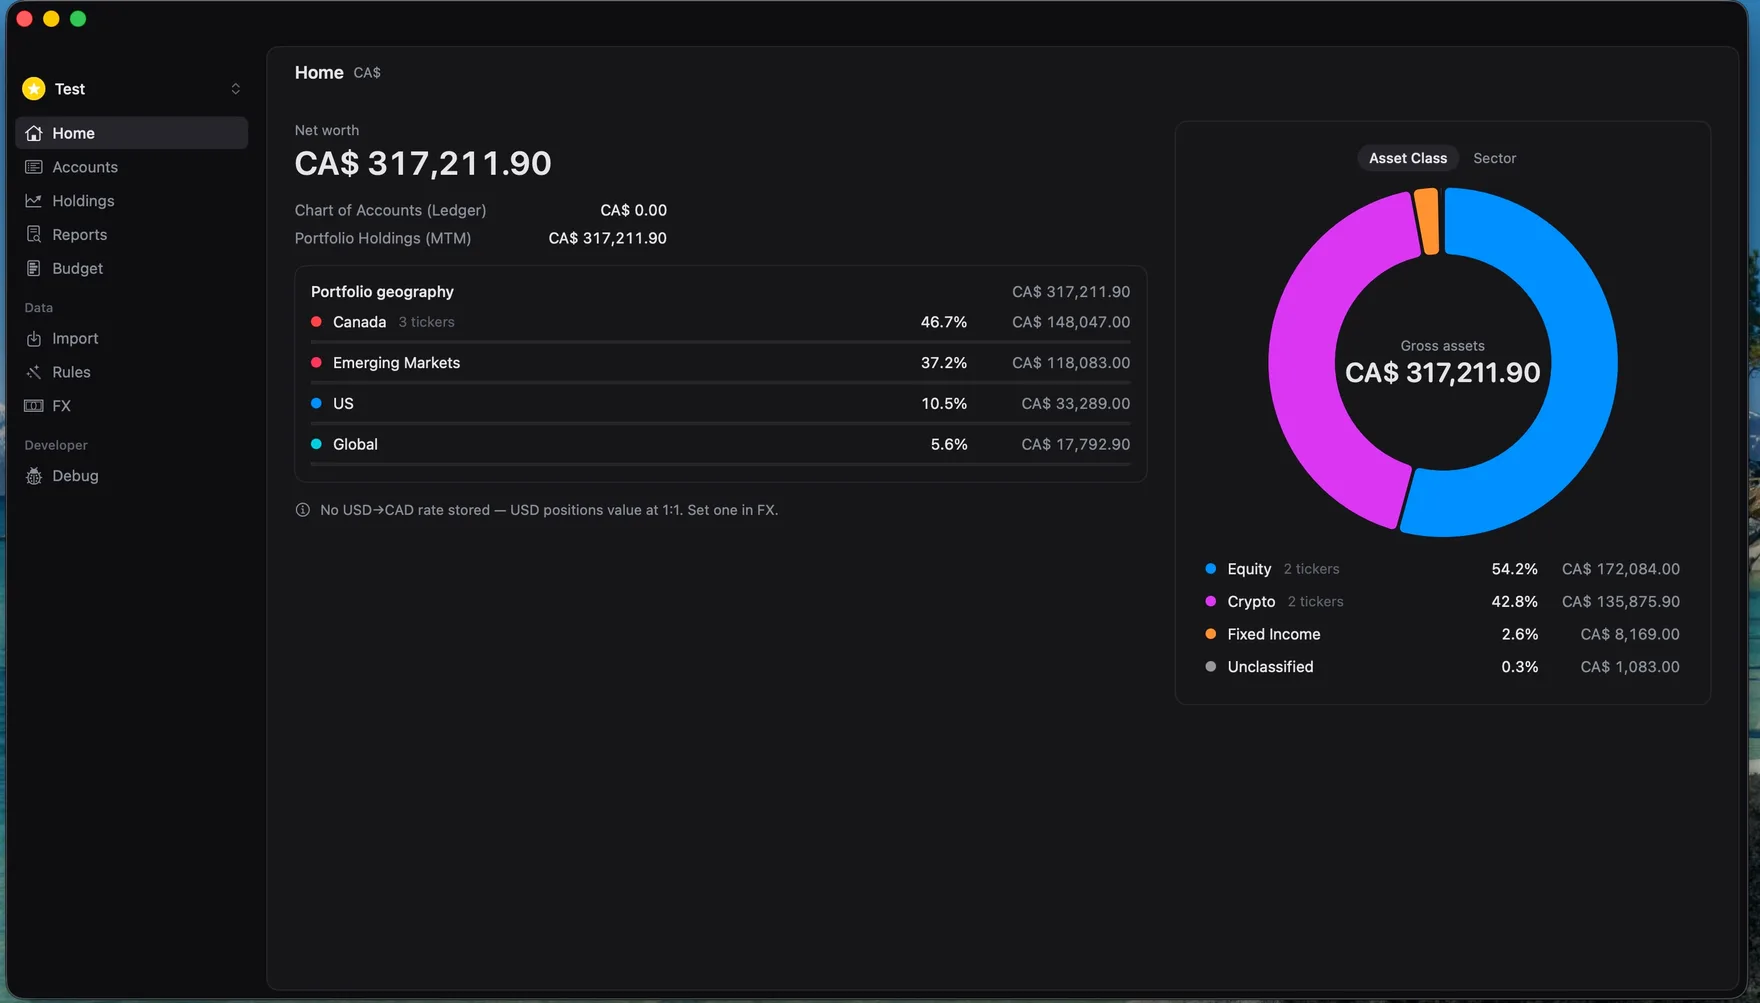Screen dimensions: 1760x1003
Task: Click the info icon beside USD rate notice
Action: (303, 510)
